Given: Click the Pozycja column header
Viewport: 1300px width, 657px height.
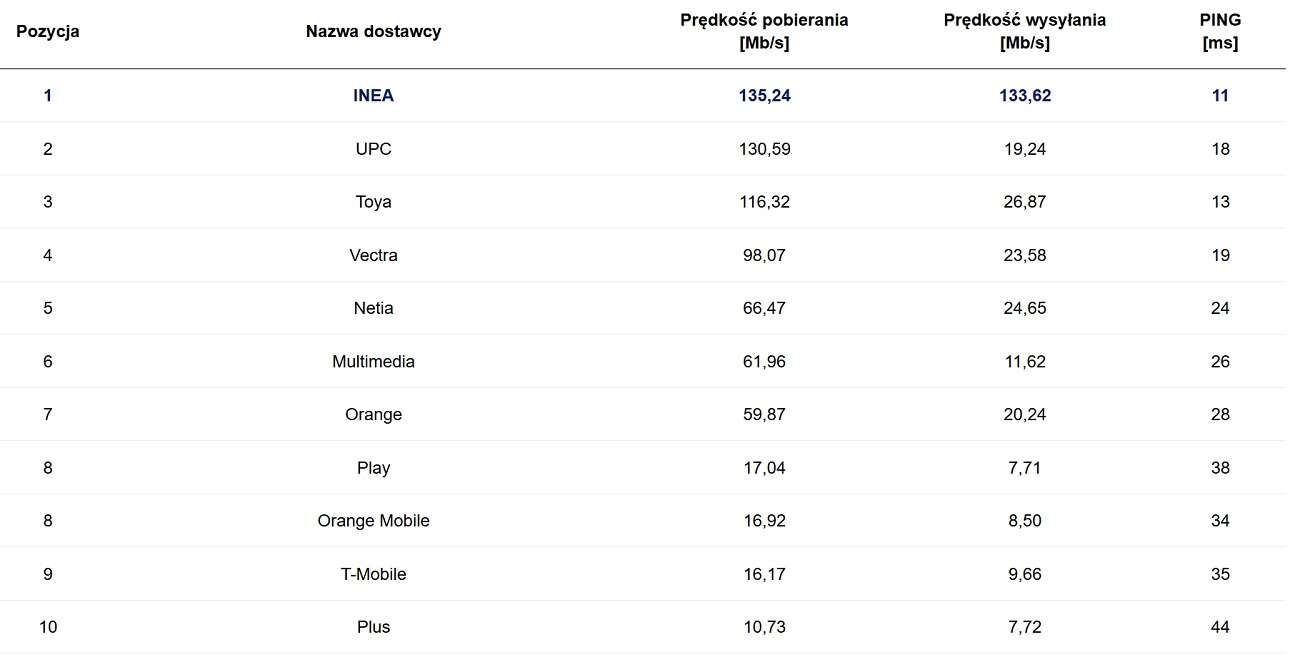Looking at the screenshot, I should pyautogui.click(x=48, y=31).
